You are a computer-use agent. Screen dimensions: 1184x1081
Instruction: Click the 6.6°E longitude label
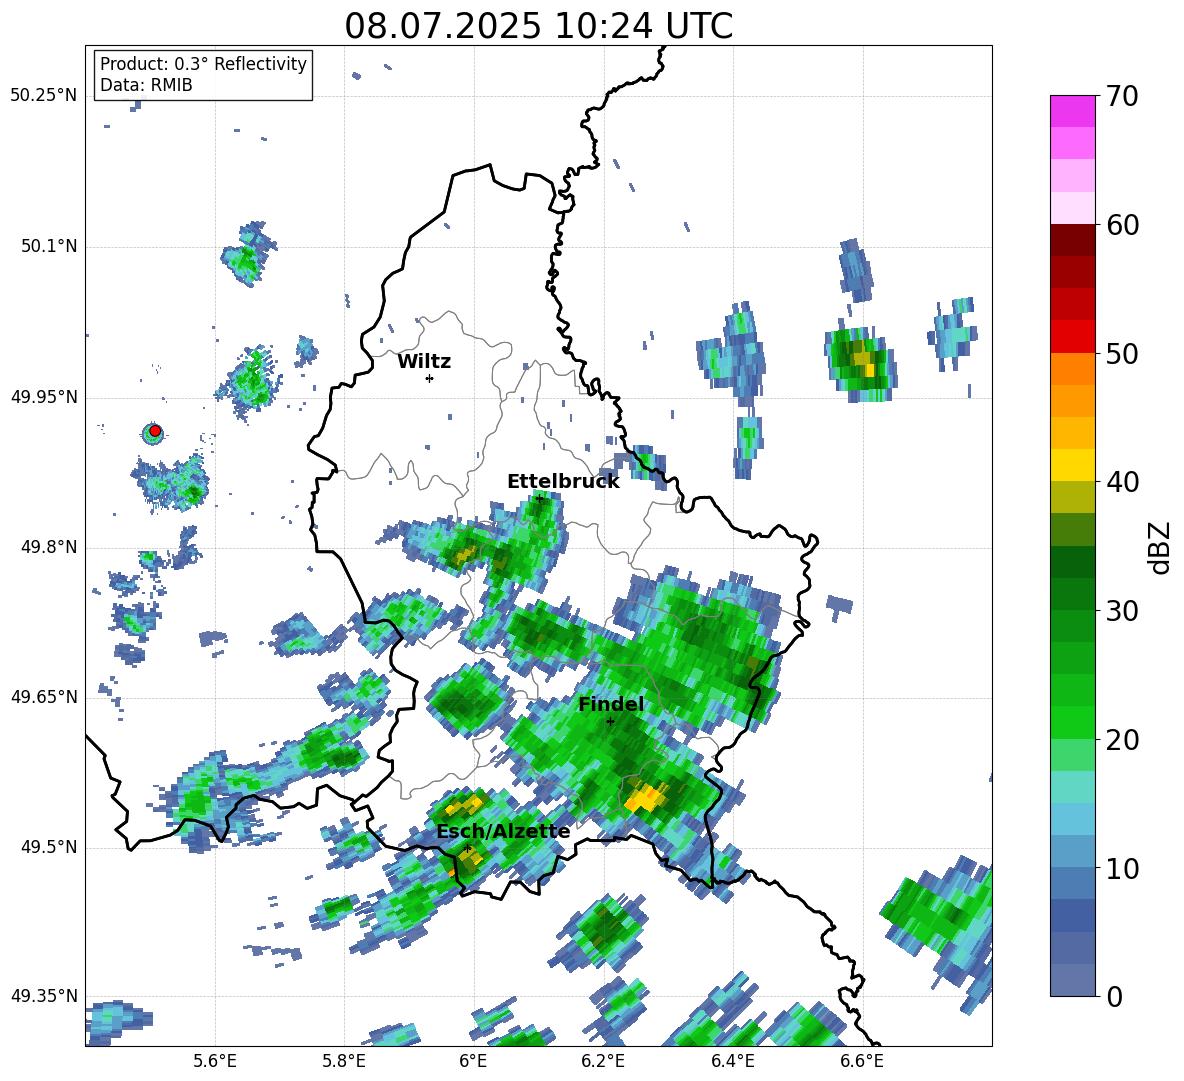pyautogui.click(x=862, y=1061)
